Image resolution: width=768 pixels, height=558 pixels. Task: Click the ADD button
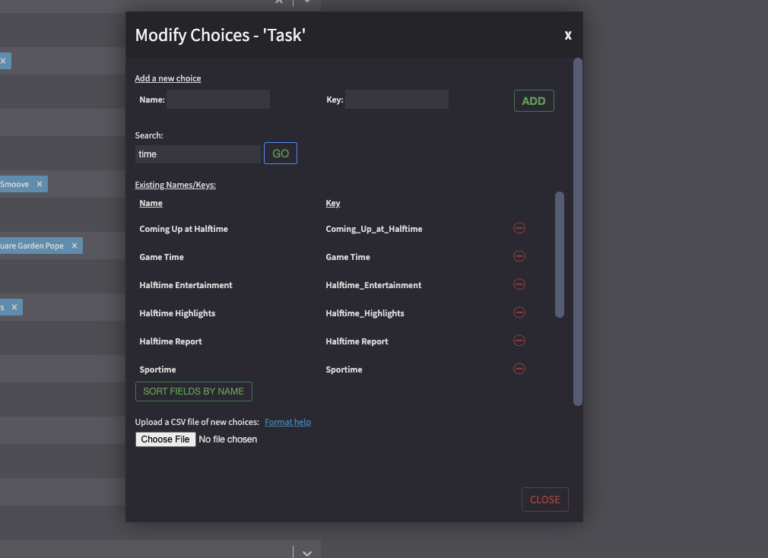pyautogui.click(x=534, y=101)
